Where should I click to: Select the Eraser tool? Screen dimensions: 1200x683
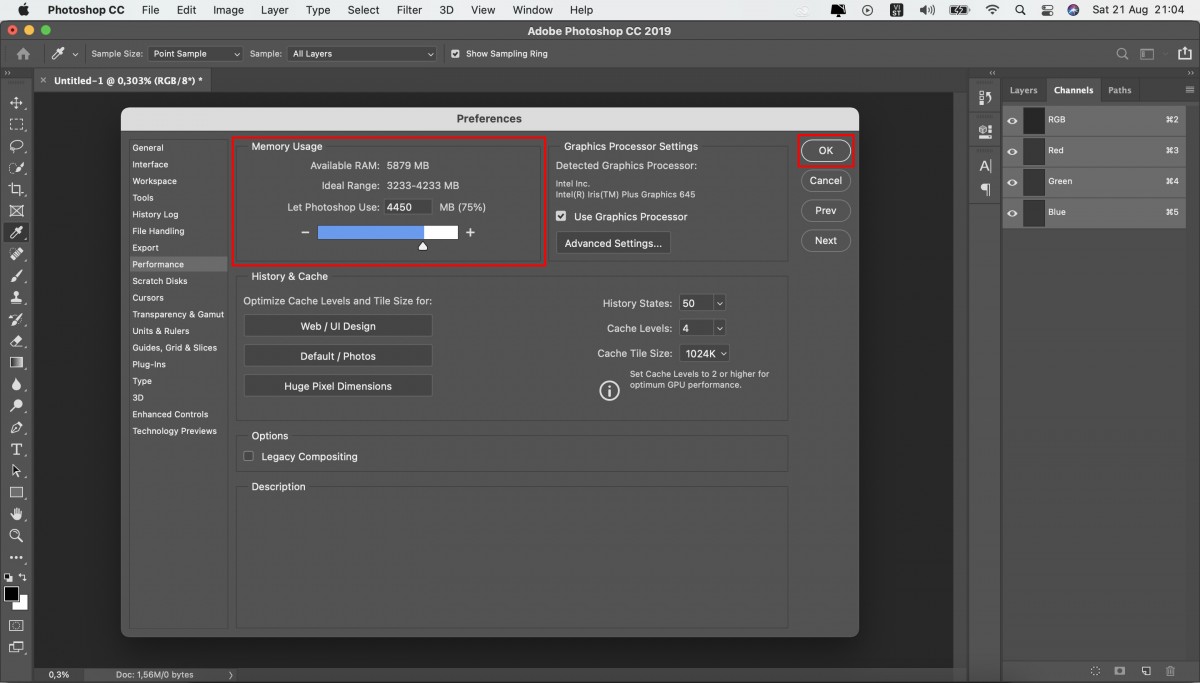(x=16, y=341)
